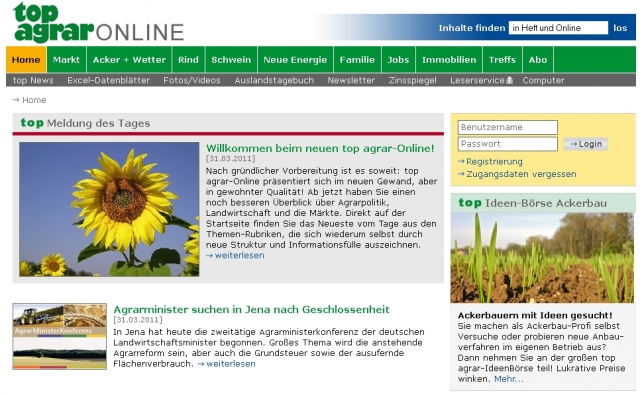Click the Home breadcrumb link
This screenshot has height=395, width=640.
pyautogui.click(x=34, y=100)
